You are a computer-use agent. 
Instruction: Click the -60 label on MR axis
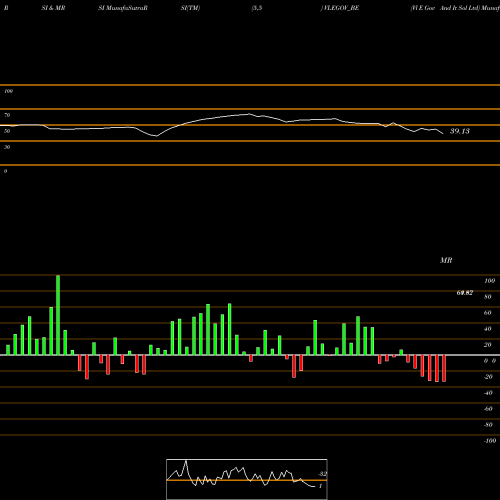488,409
